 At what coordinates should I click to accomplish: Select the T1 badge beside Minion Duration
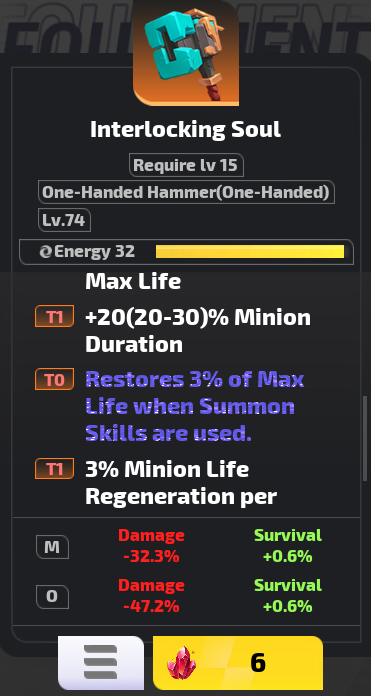pyautogui.click(x=55, y=317)
